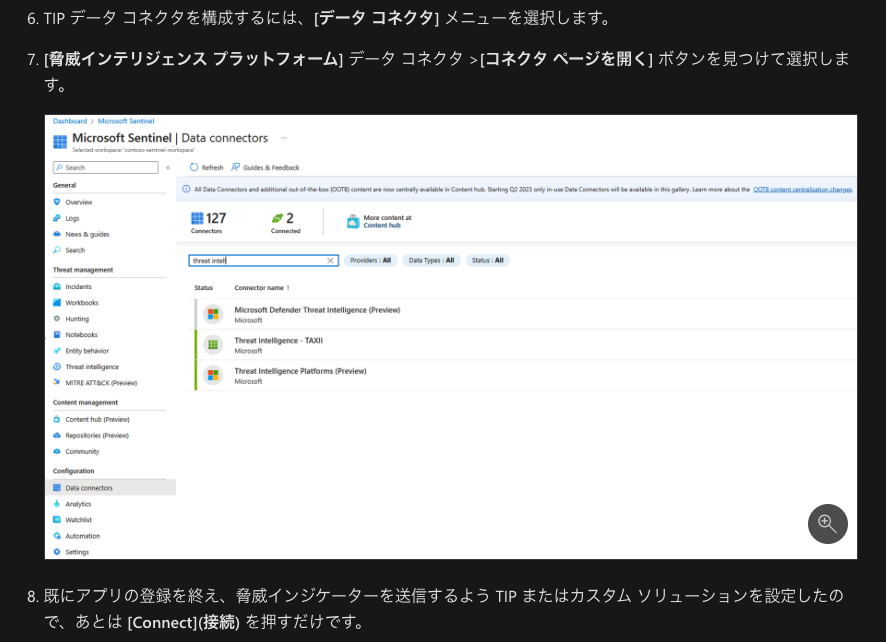Select the Search item under General
Image resolution: width=886 pixels, height=642 pixels.
(x=75, y=250)
